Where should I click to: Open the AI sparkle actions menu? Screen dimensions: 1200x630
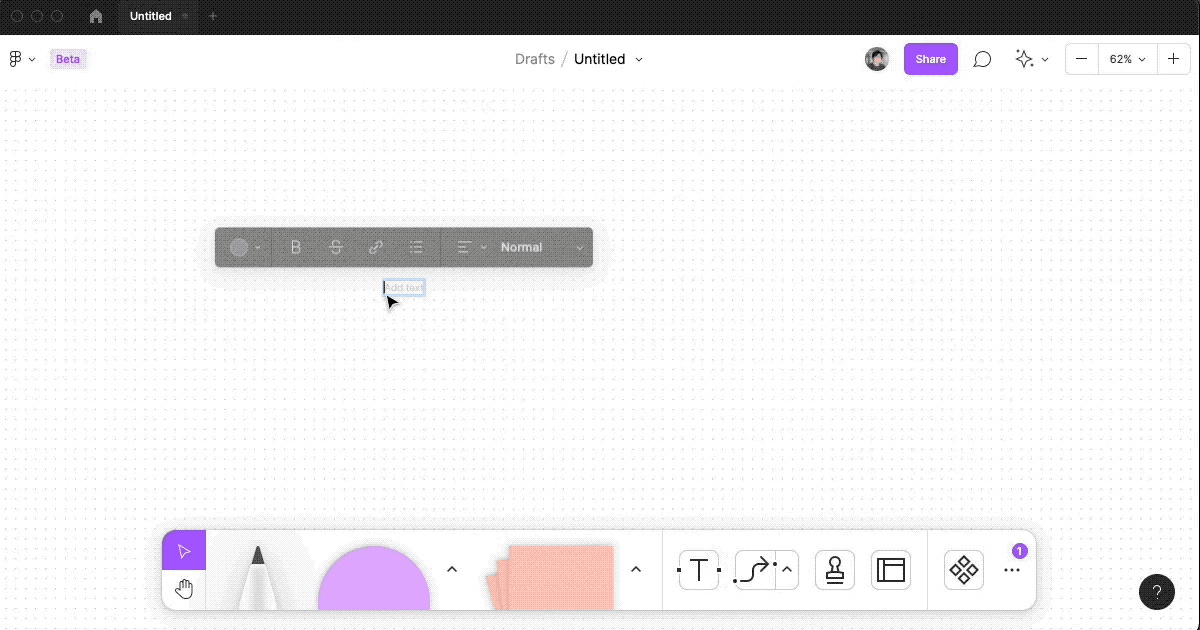point(1031,59)
